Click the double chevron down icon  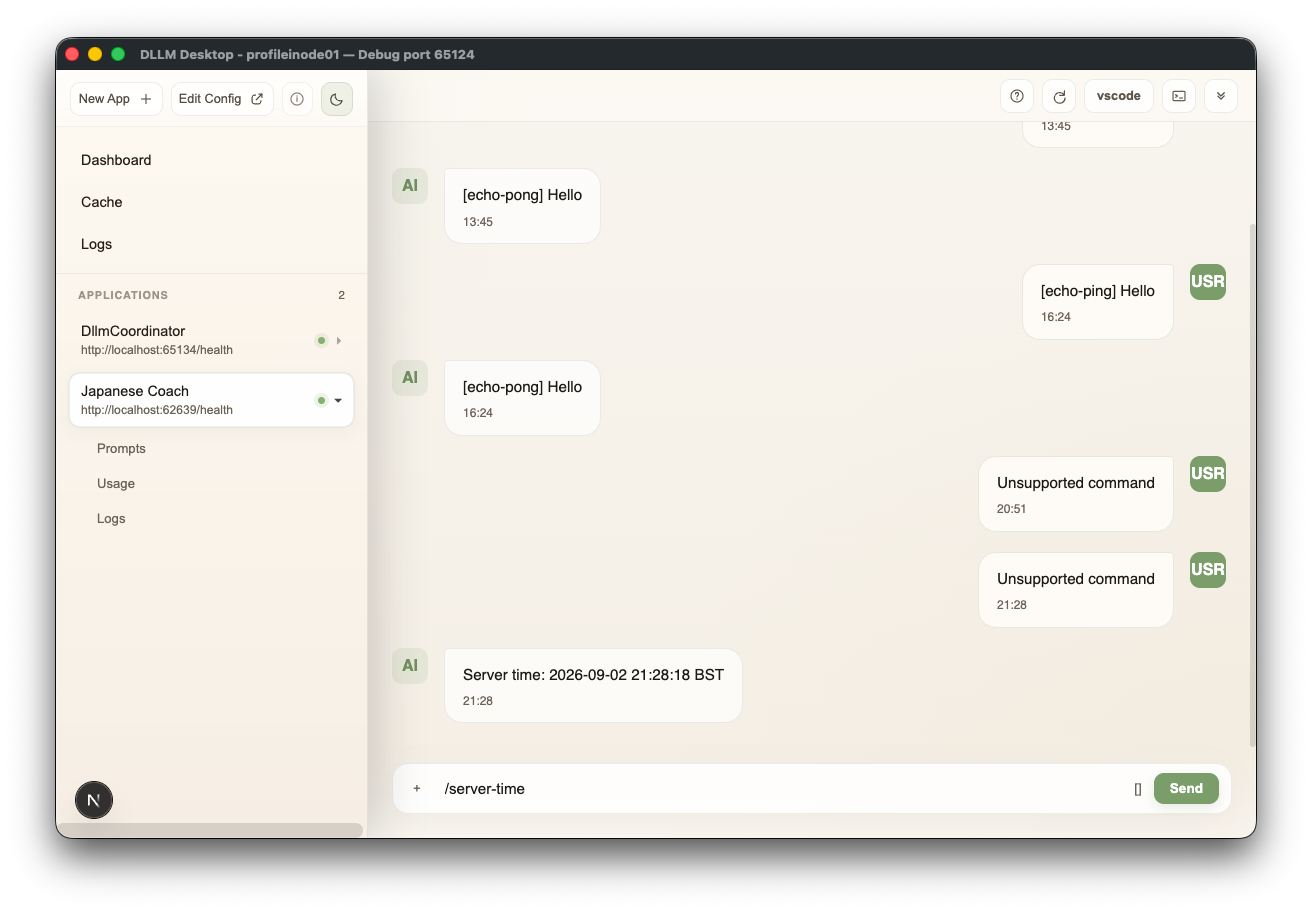pos(1221,96)
